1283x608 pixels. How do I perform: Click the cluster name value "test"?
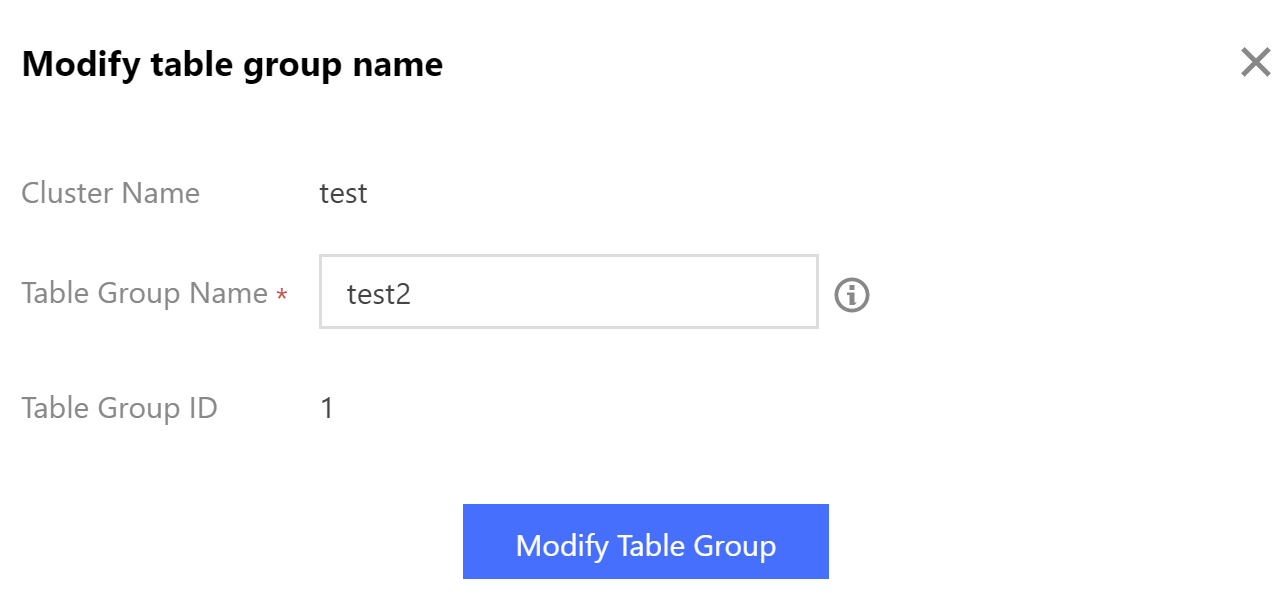click(x=343, y=193)
